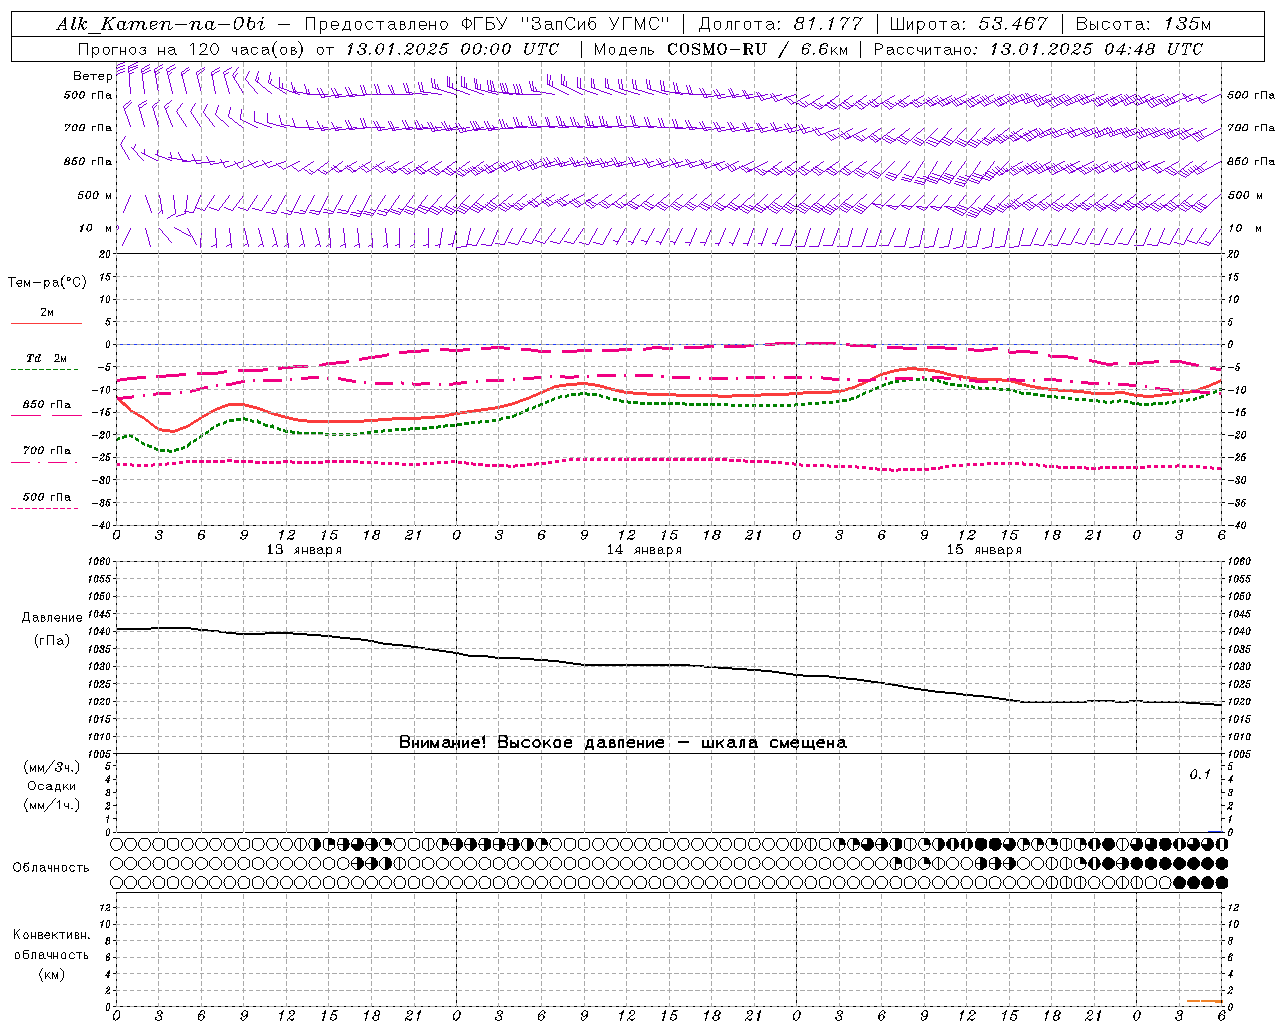Select the 500 м wind level label on left
Viewport: 1280px width, 1024px height.
click(95, 195)
